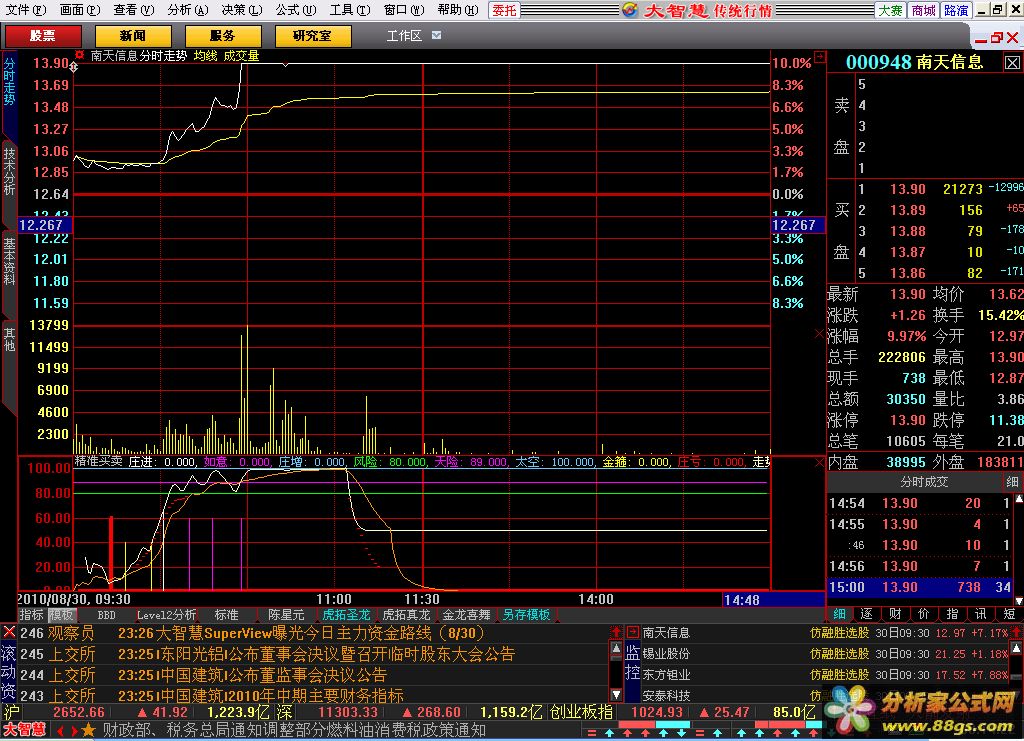The width and height of the screenshot is (1024, 741).
Task: Select the 价 tab under trade list
Action: point(923,614)
